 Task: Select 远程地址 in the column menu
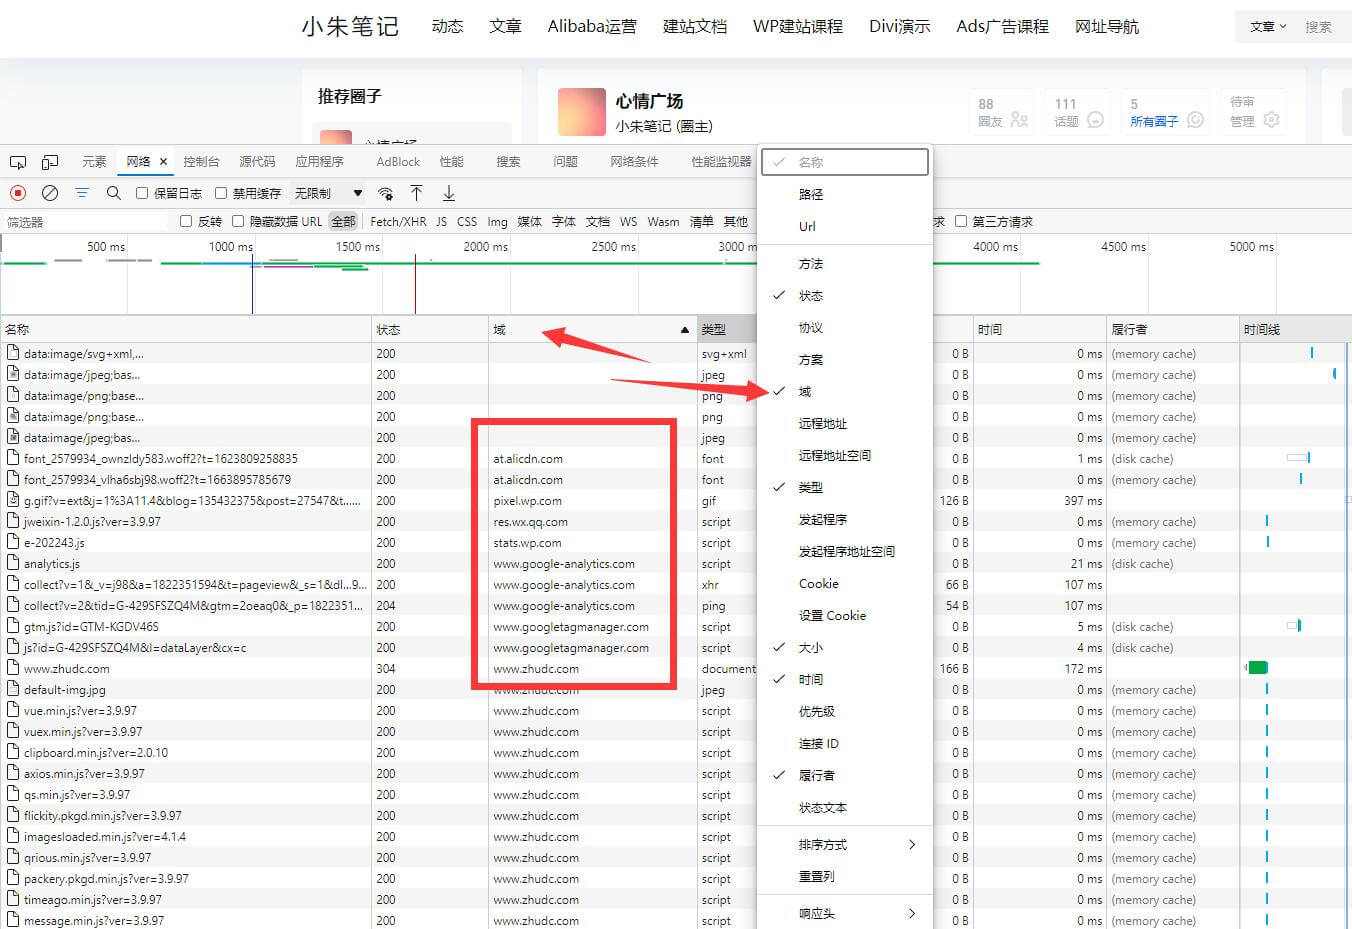(823, 424)
